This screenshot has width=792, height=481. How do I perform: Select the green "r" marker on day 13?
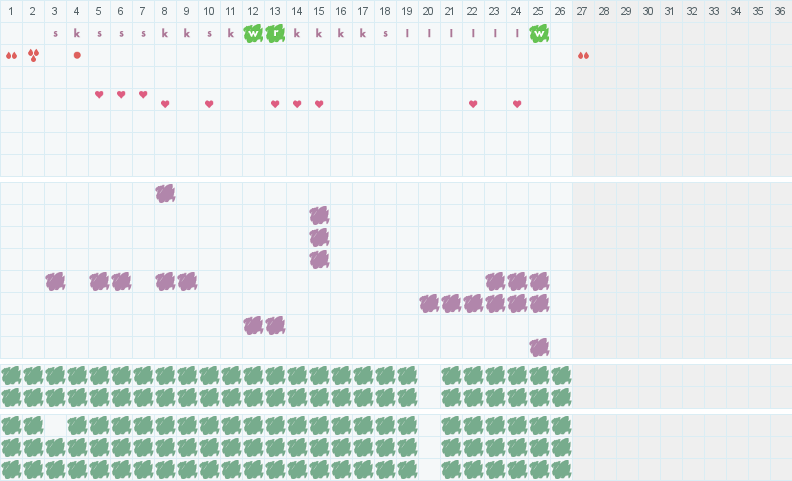[x=275, y=33]
